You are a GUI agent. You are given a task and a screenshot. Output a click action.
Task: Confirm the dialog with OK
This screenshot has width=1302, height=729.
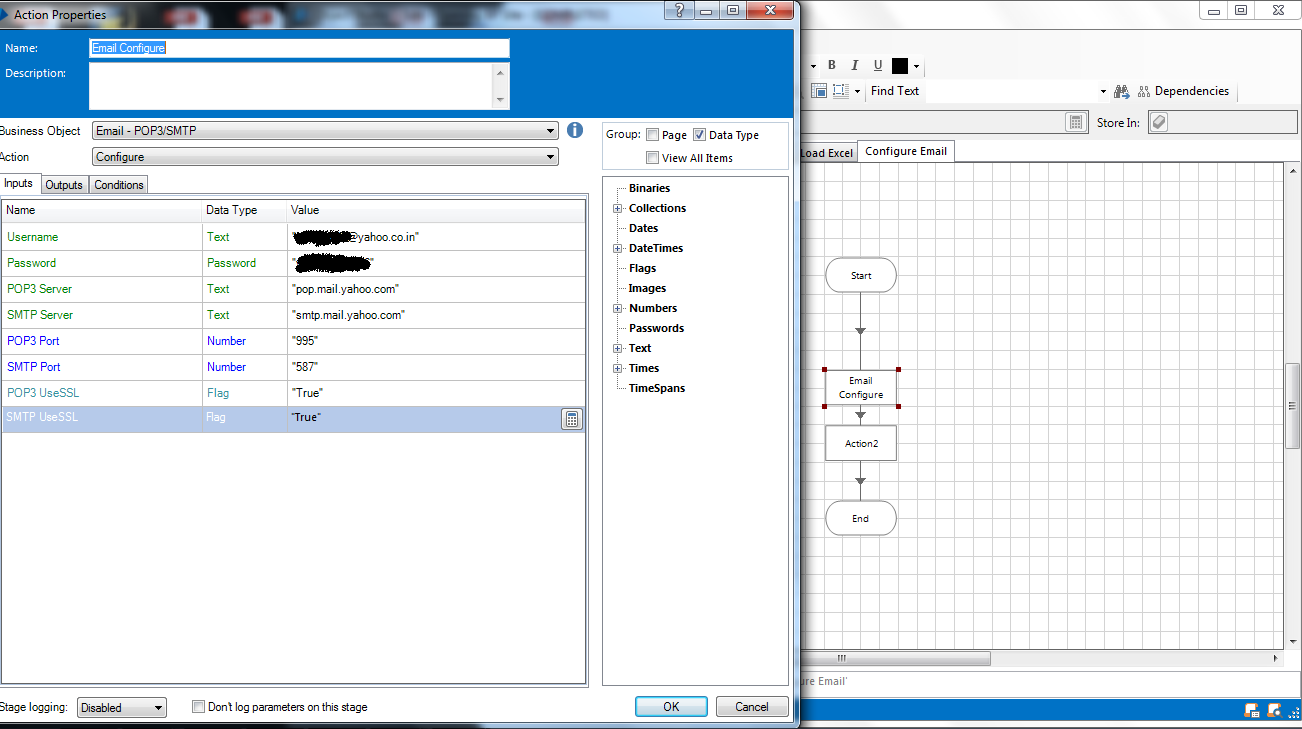pos(671,706)
